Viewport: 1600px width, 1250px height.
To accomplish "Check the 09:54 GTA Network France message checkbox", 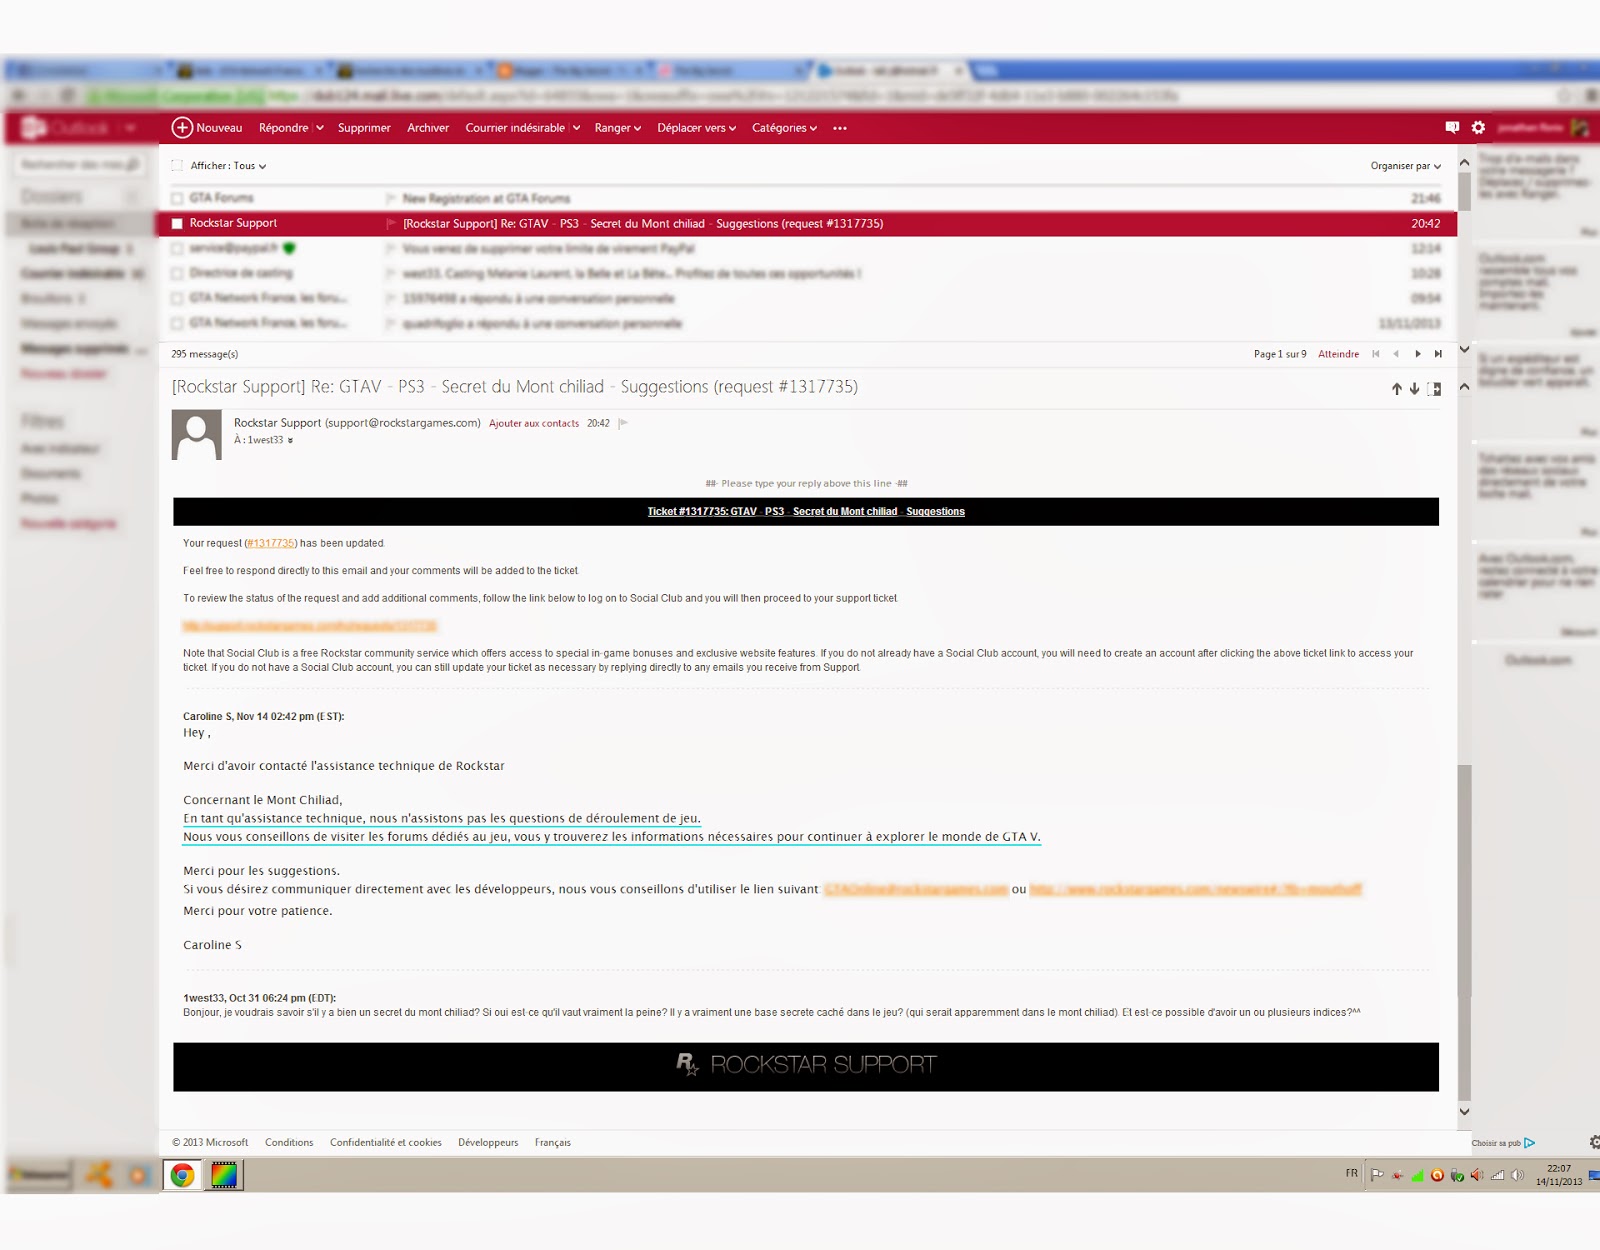I will [177, 298].
